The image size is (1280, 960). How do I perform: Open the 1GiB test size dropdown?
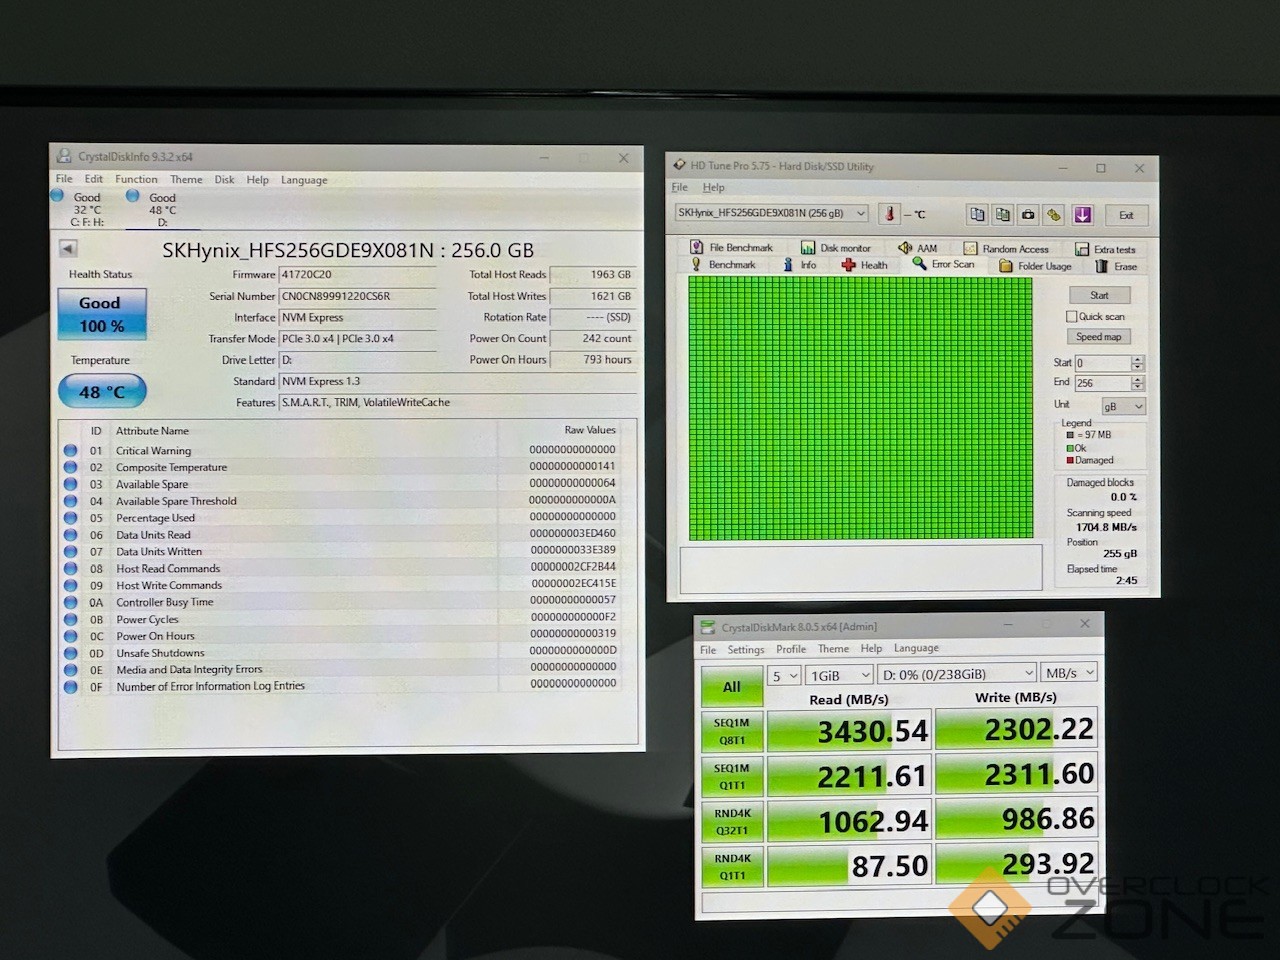840,675
